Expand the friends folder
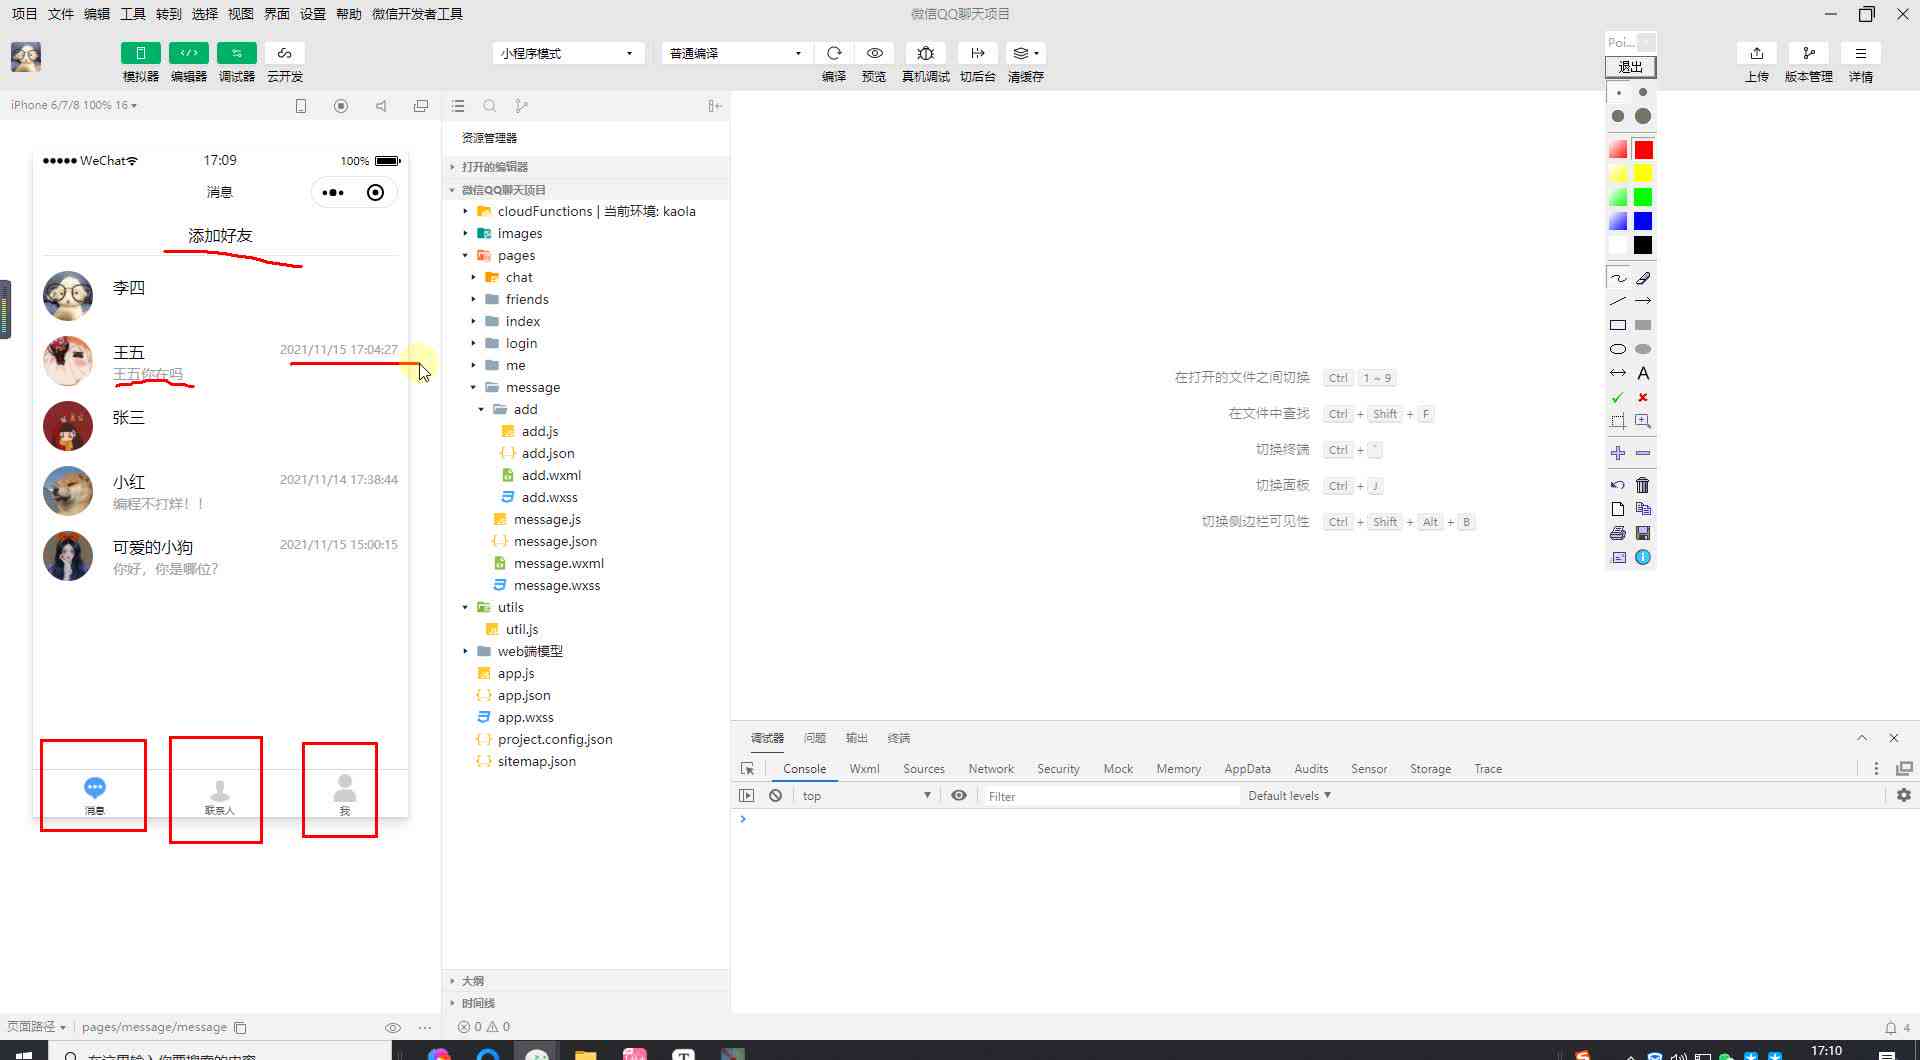Viewport: 1920px width, 1060px height. 586,299
